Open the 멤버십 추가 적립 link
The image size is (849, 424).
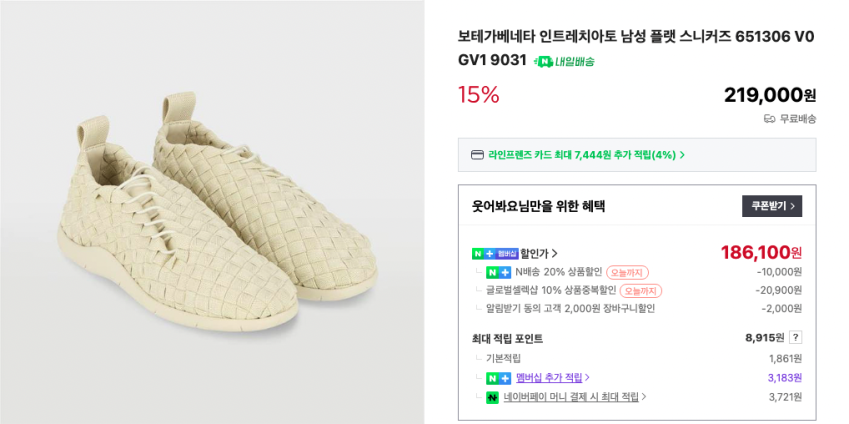click(x=549, y=378)
